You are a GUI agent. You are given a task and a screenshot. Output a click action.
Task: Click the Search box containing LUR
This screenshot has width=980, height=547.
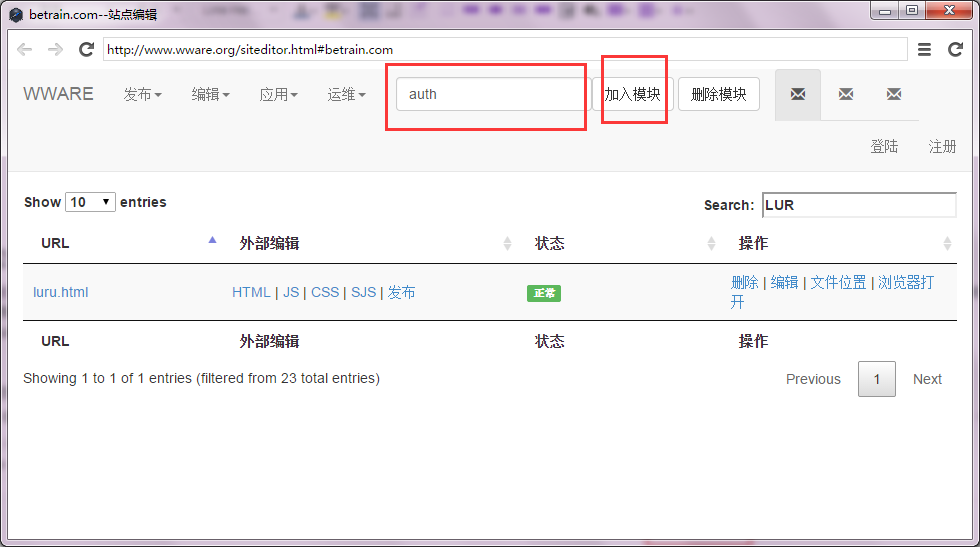pos(859,205)
